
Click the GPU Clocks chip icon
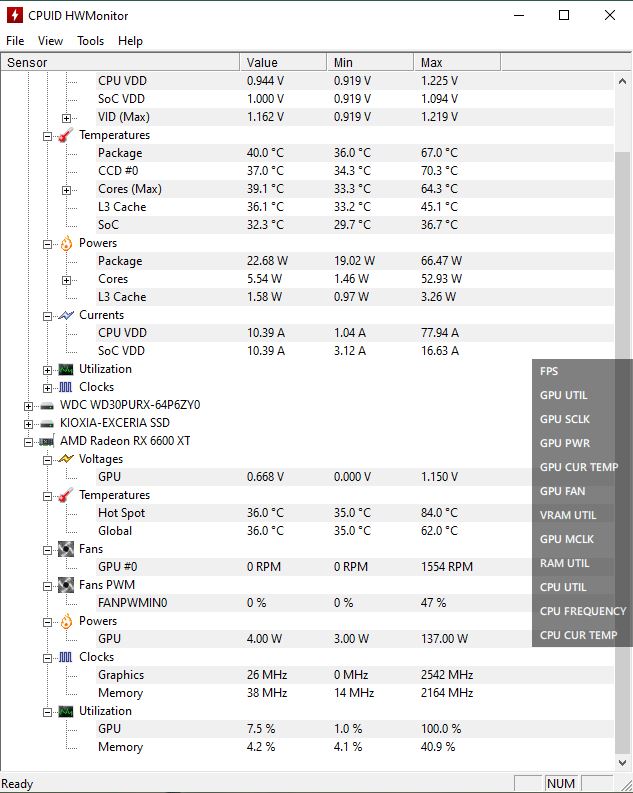pyautogui.click(x=65, y=657)
